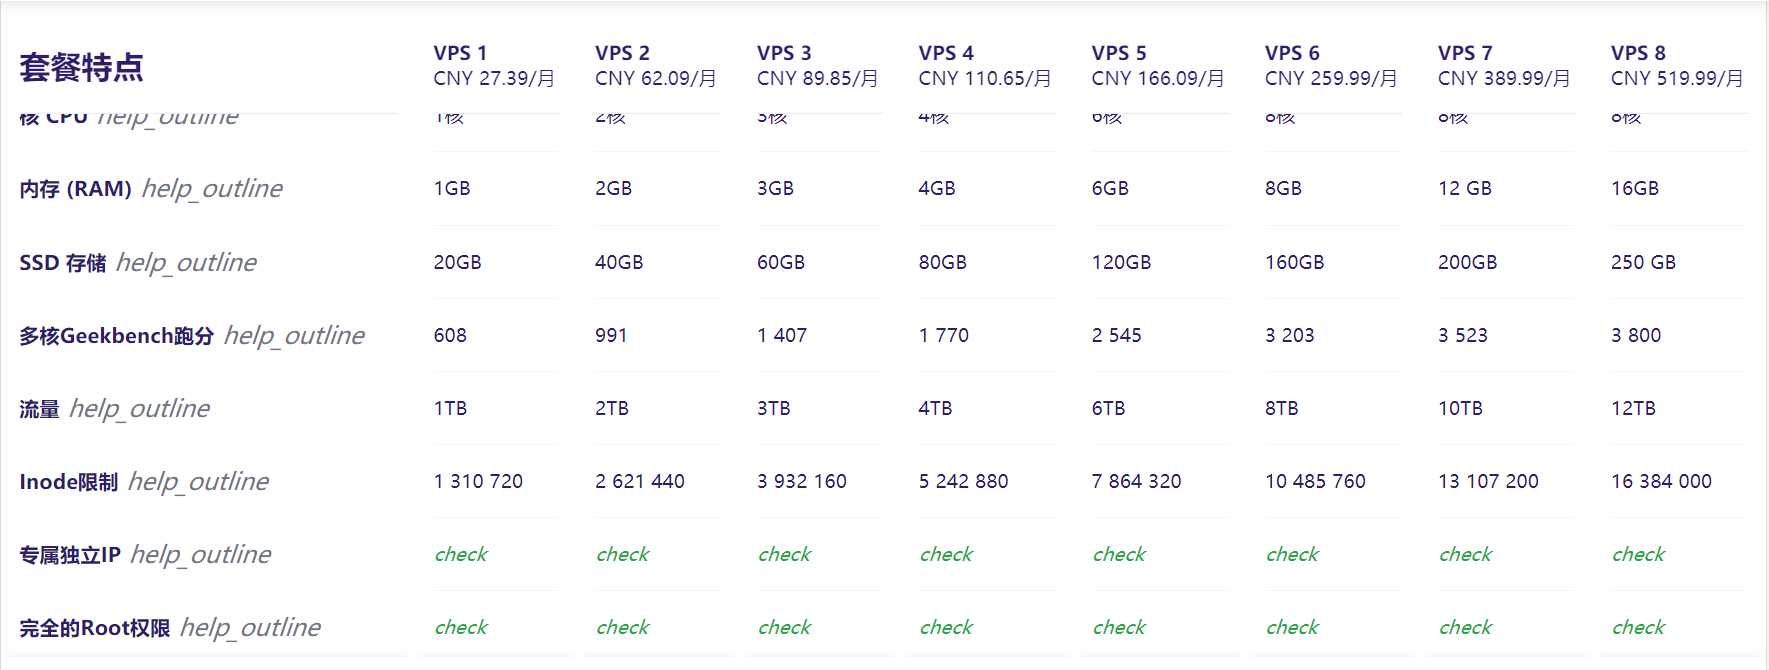Click the VPS 3 check mark for 完全的Root权限
The image size is (1769, 670).
pos(784,627)
